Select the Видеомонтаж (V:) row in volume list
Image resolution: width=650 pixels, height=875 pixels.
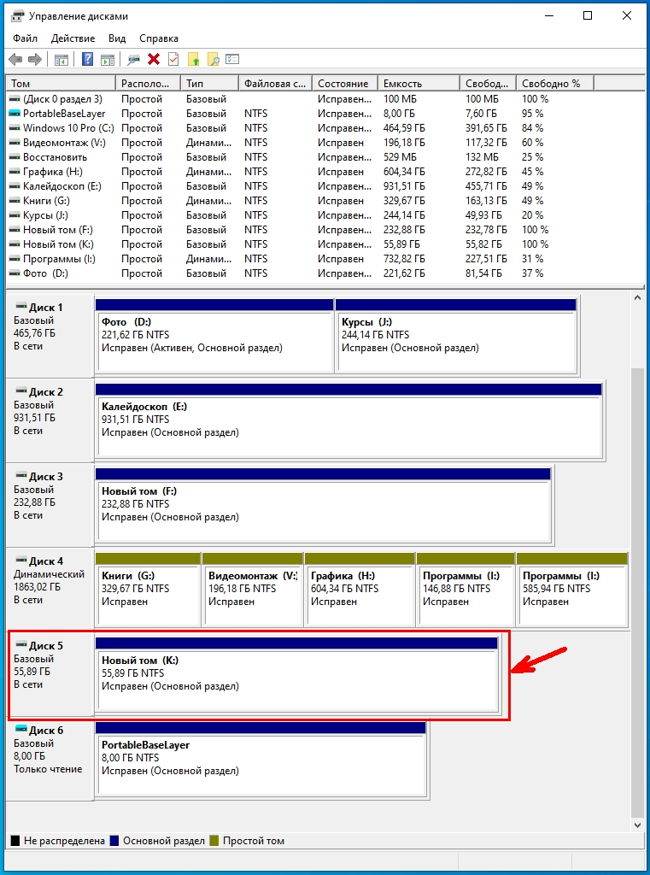pos(298,142)
